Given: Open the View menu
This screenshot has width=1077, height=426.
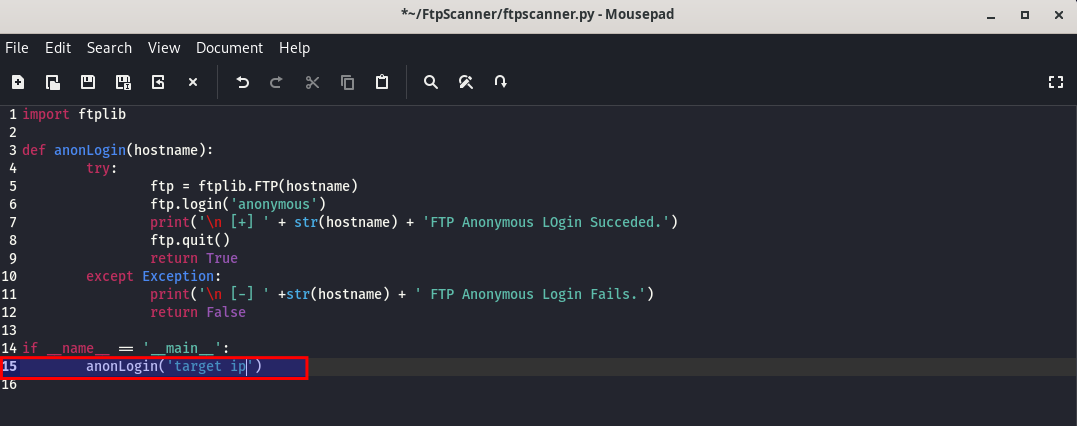Looking at the screenshot, I should click(x=164, y=48).
